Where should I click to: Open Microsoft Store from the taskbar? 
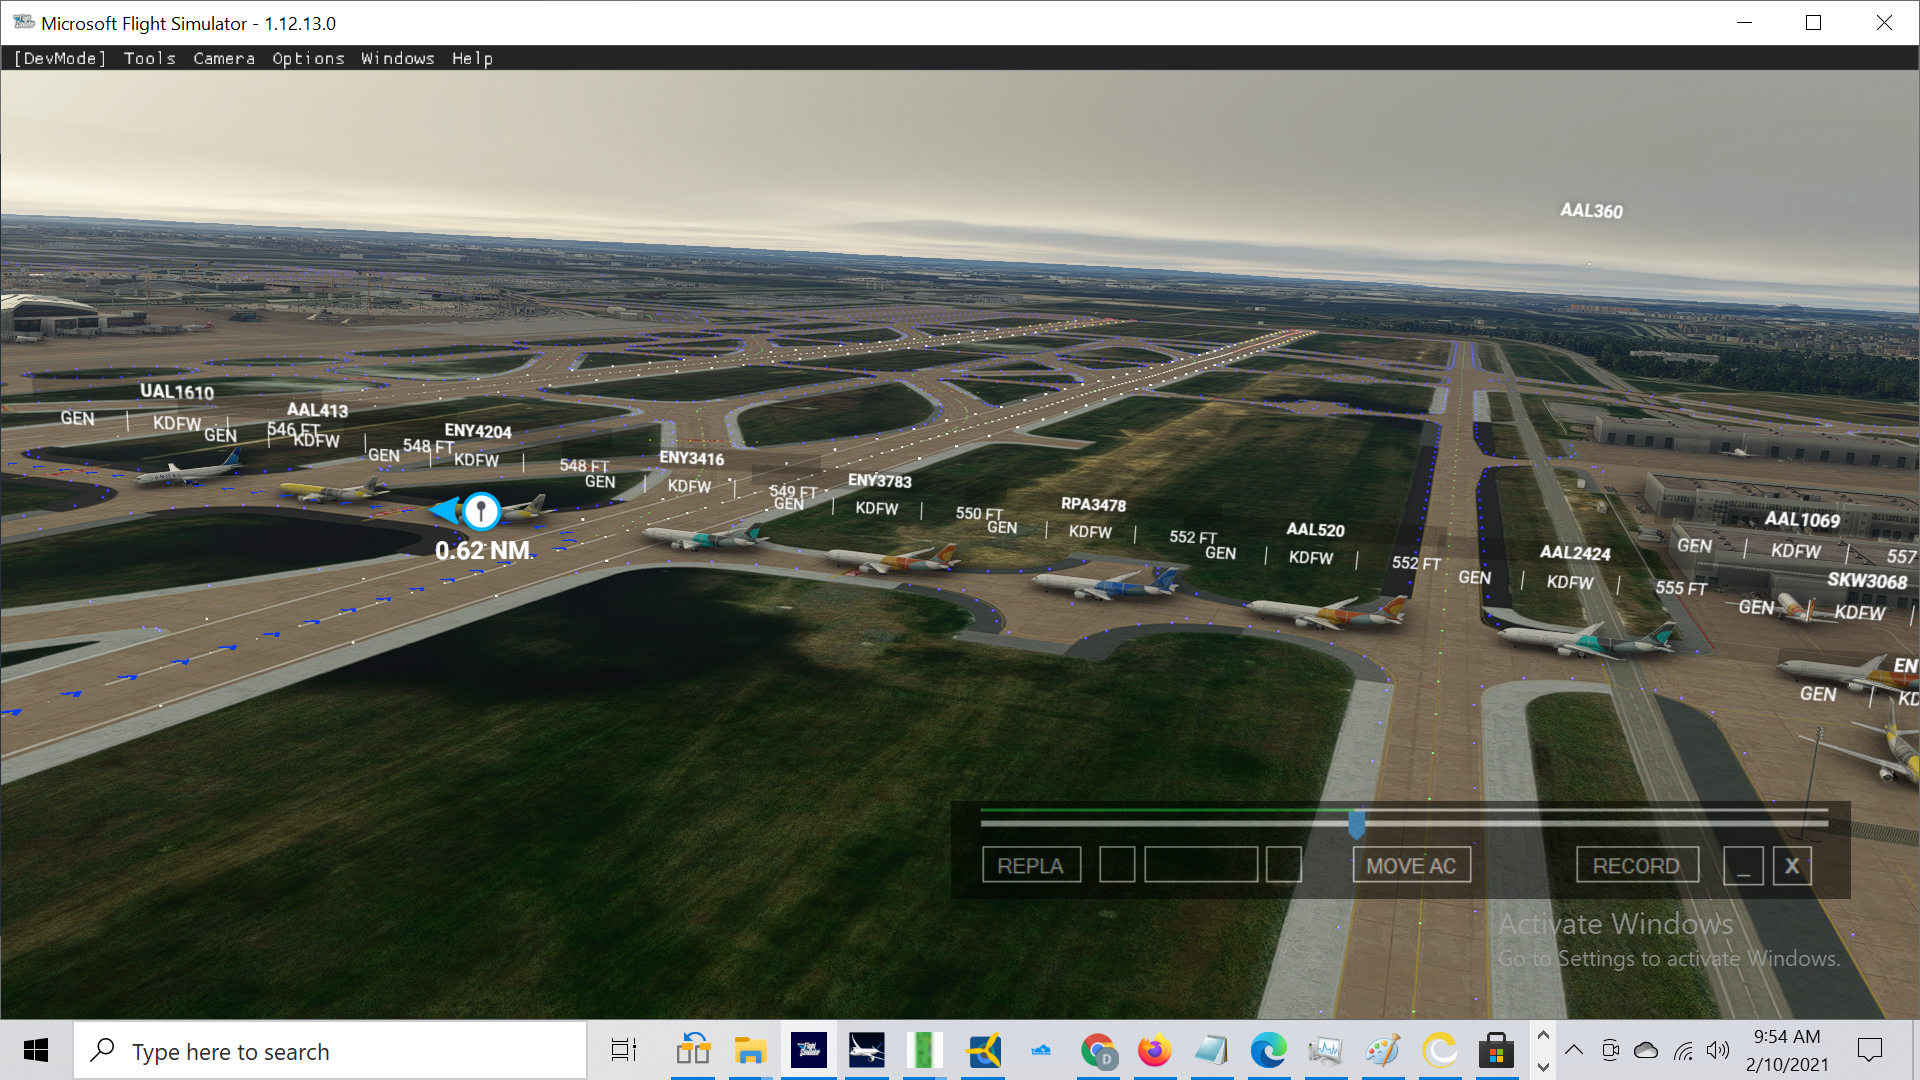coord(1496,1050)
